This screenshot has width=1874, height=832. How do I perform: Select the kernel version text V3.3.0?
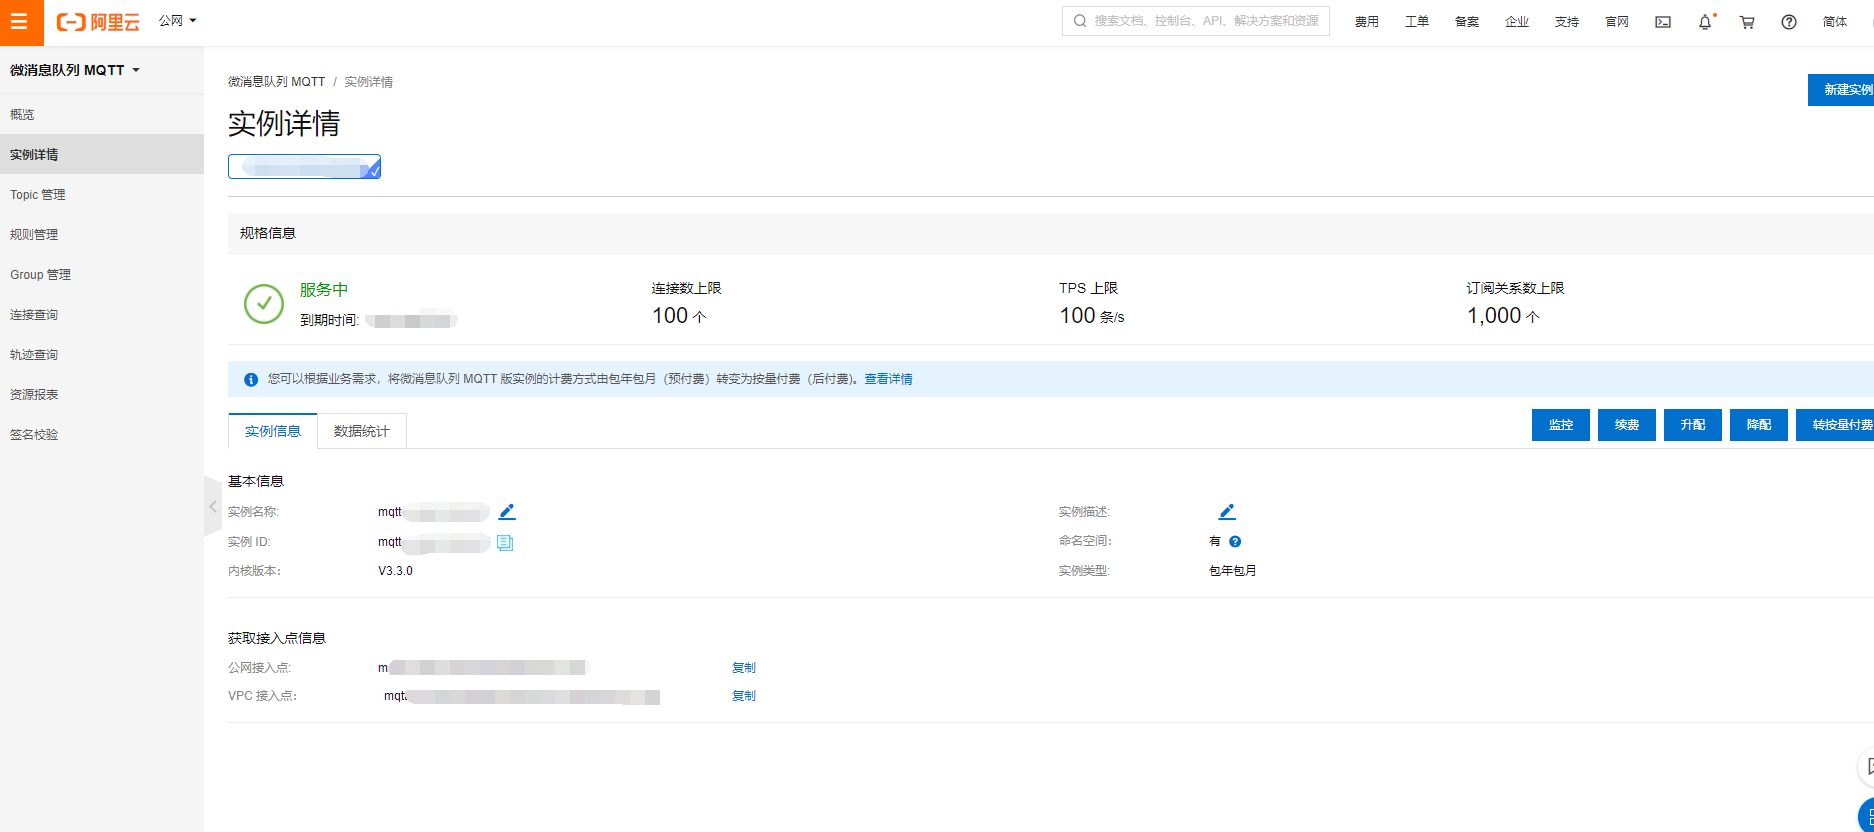coord(395,571)
